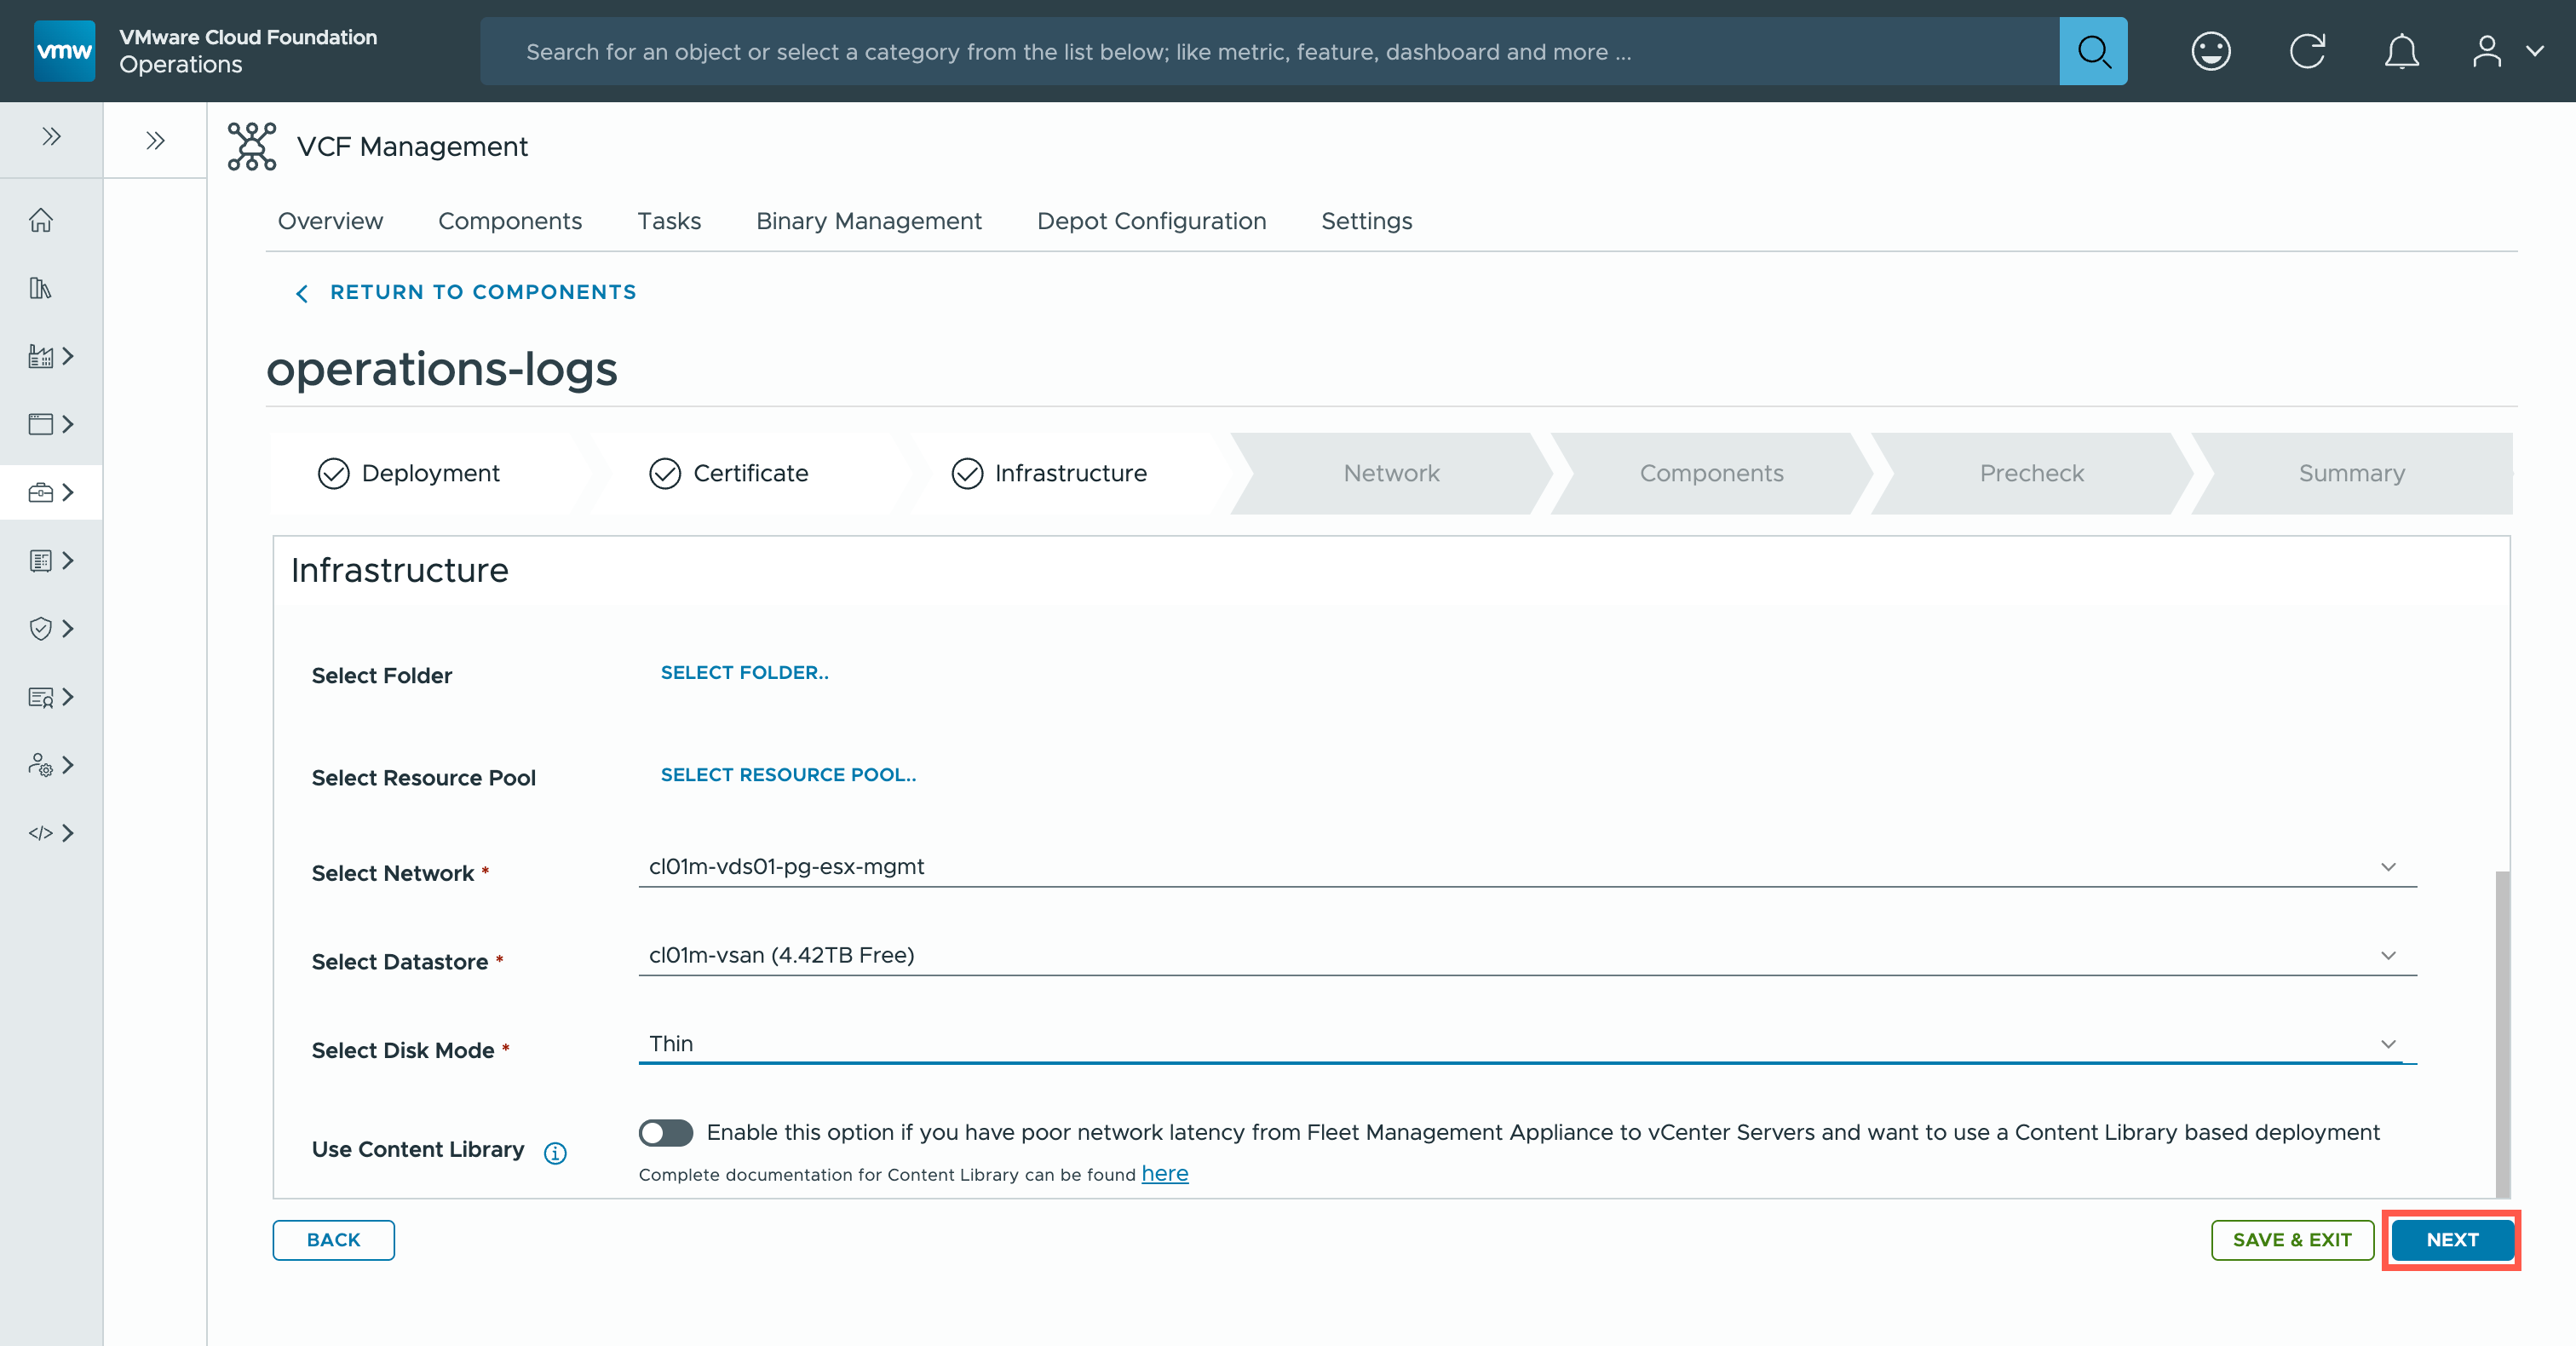
Task: Open the Depot Configuration tab
Action: coord(1151,221)
